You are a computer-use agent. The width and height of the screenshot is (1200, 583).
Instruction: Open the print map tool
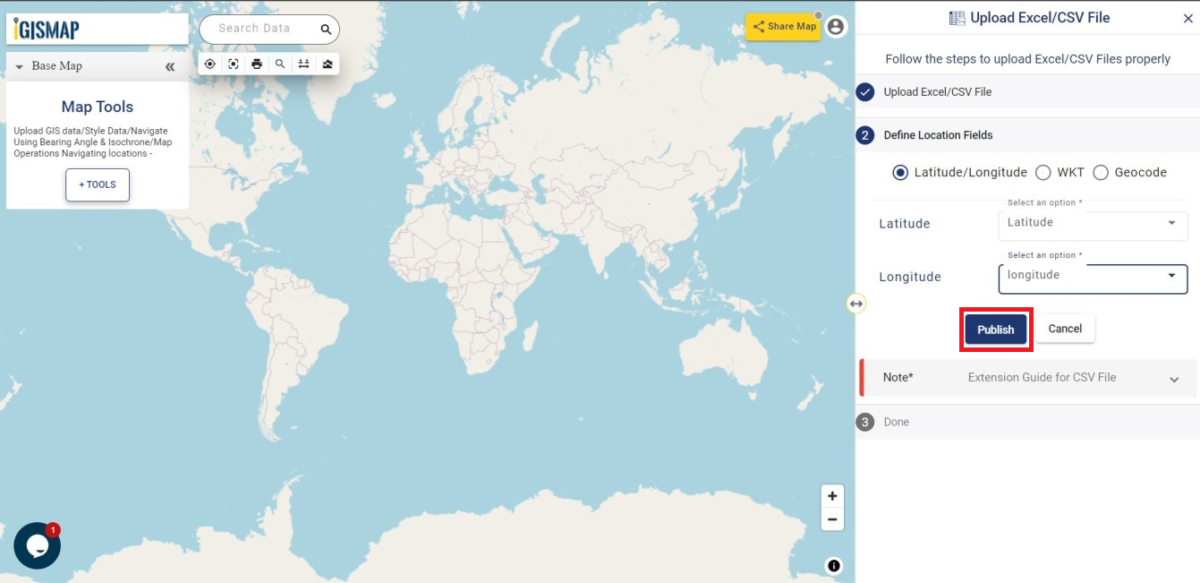click(257, 63)
